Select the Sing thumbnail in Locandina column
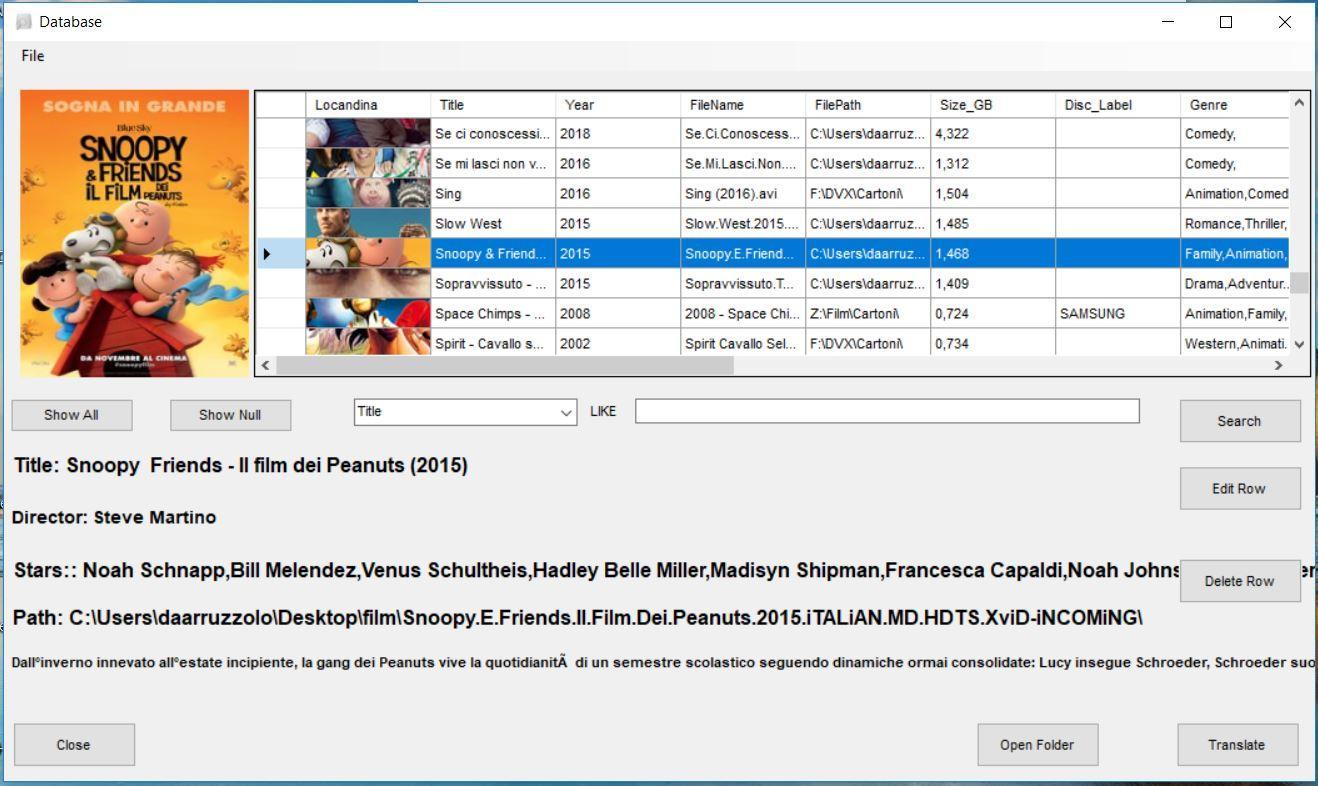 368,194
